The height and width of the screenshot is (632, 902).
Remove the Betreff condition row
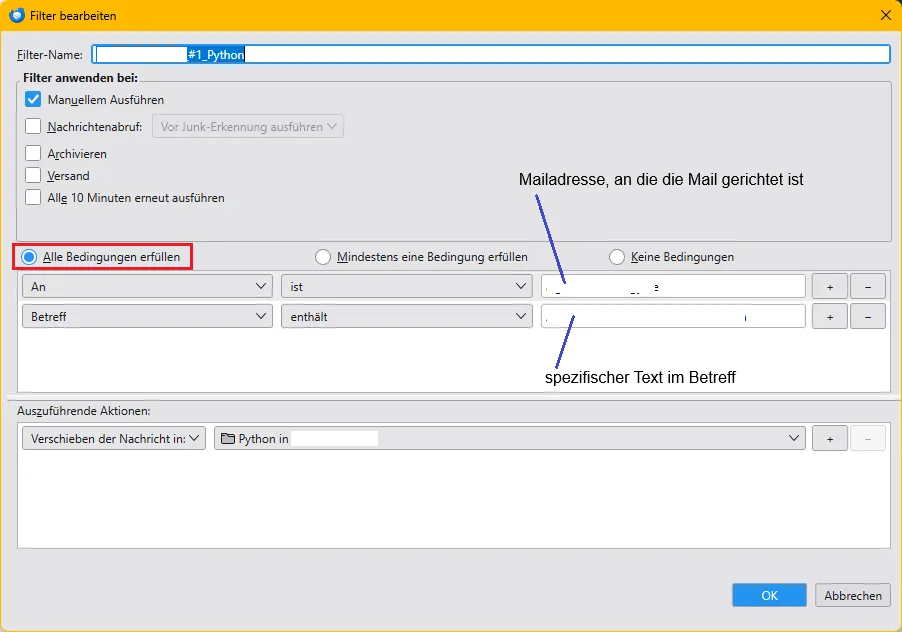click(x=867, y=316)
